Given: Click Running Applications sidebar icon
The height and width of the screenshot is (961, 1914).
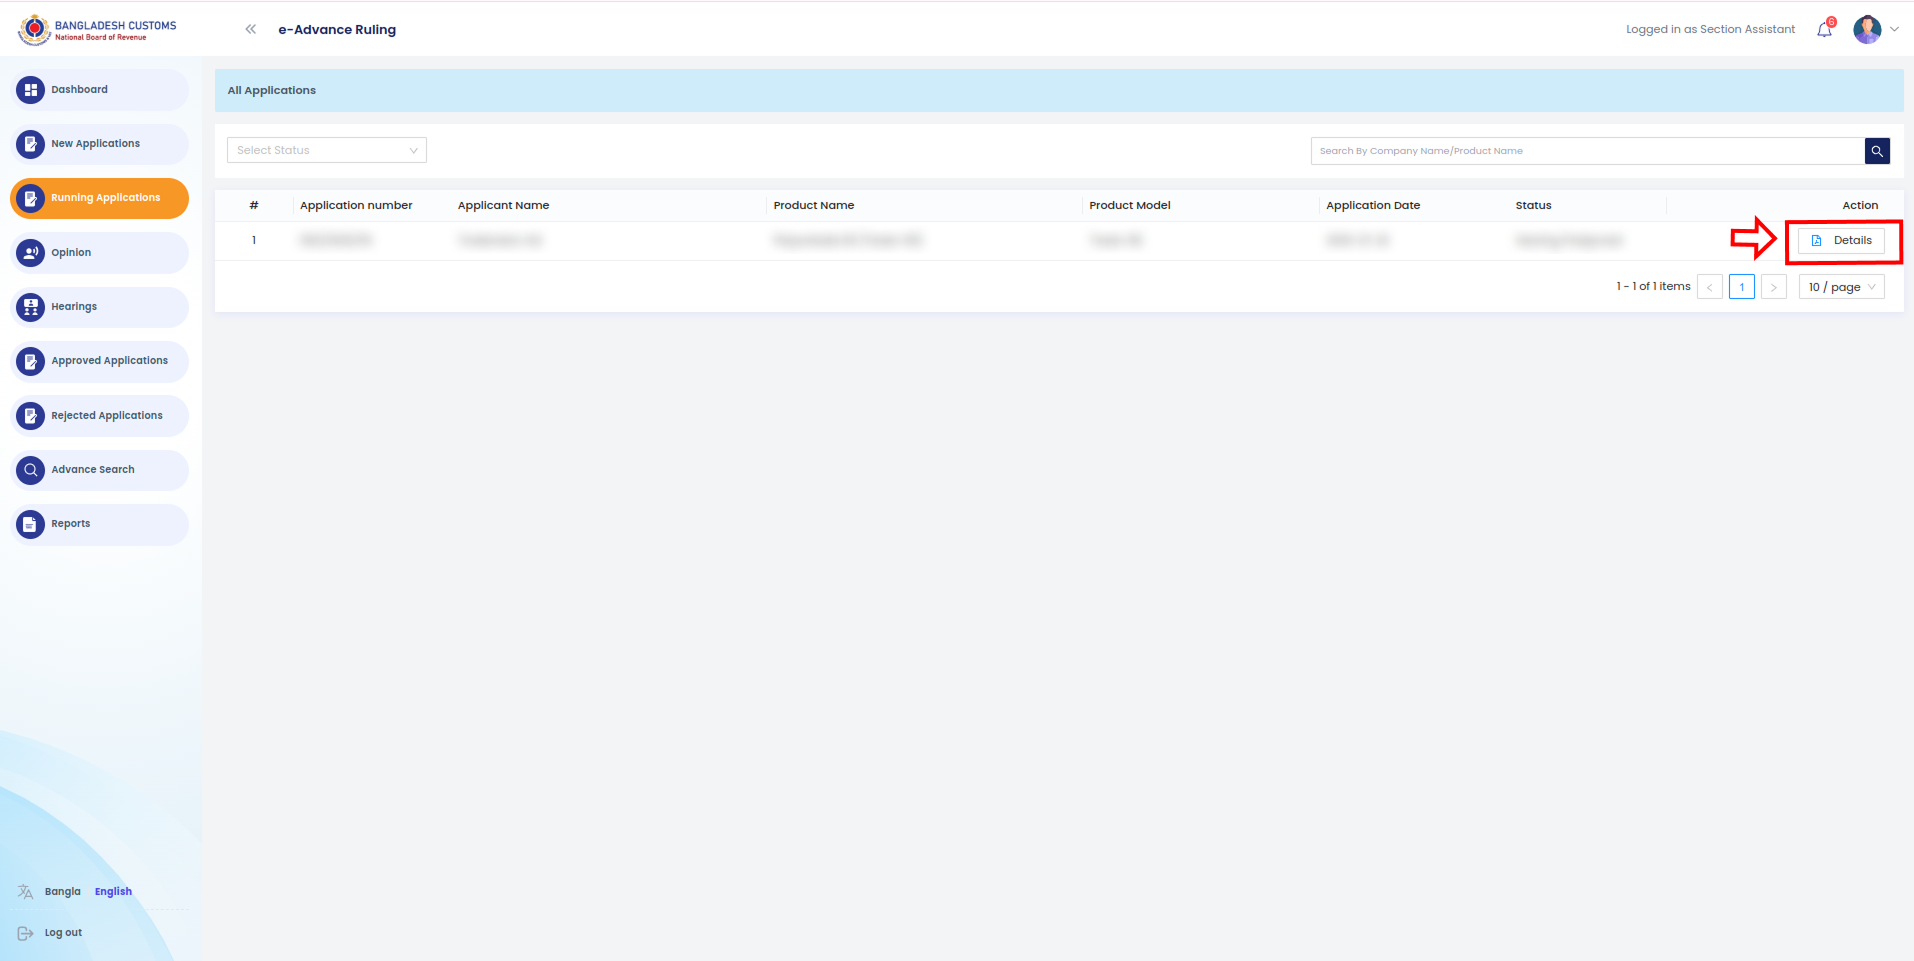Looking at the screenshot, I should tap(31, 198).
